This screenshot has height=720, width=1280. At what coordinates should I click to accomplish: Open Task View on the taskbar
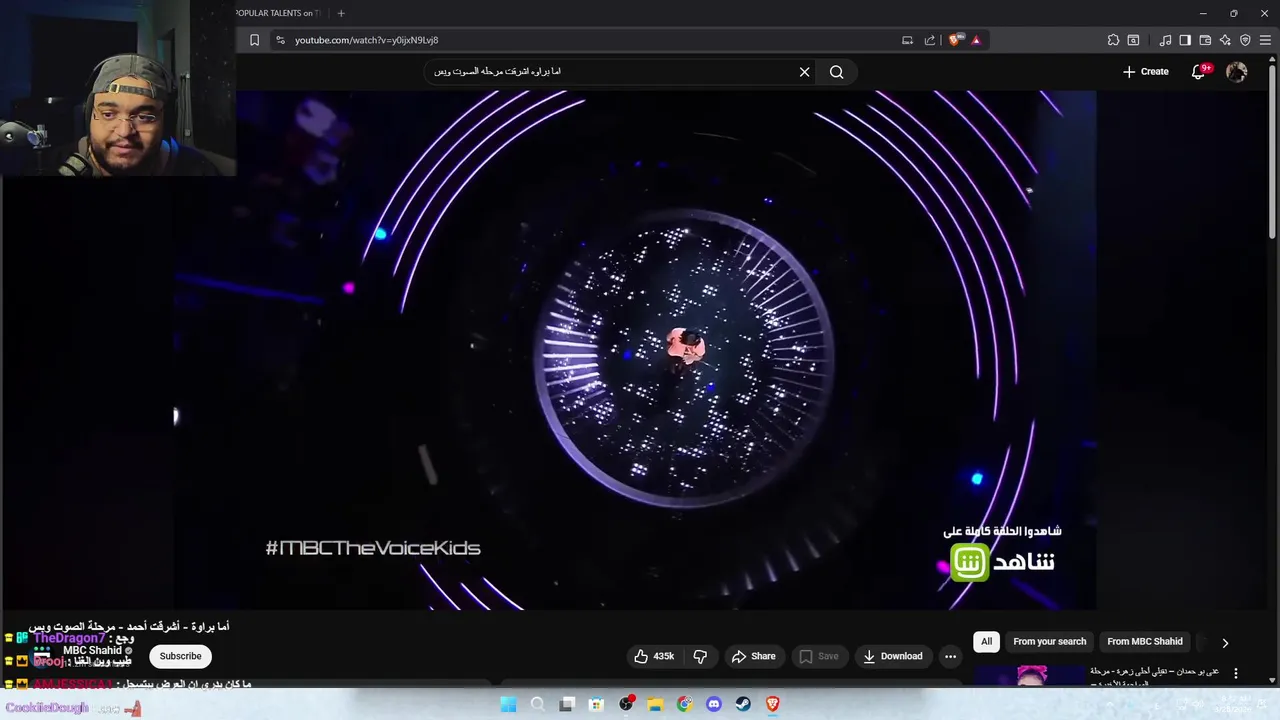click(567, 704)
